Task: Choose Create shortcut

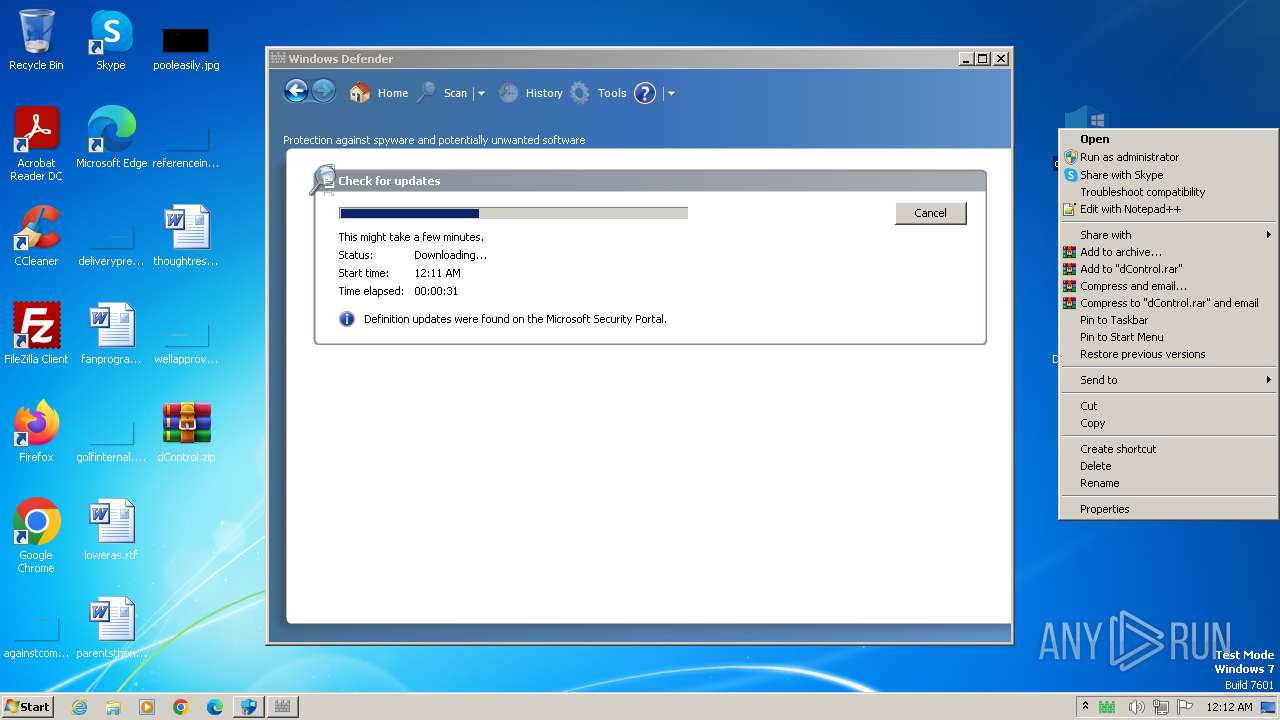Action: click(x=1168, y=449)
